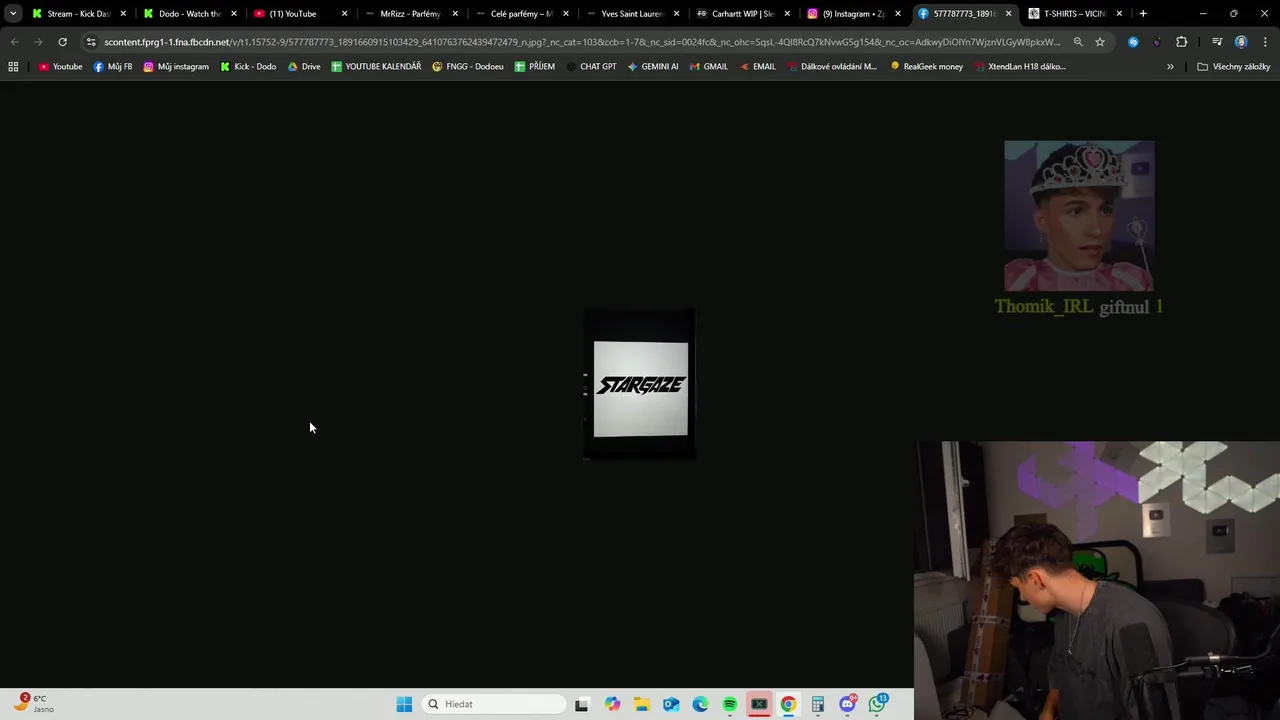Open the Všechny záložky folder

point(1233,67)
